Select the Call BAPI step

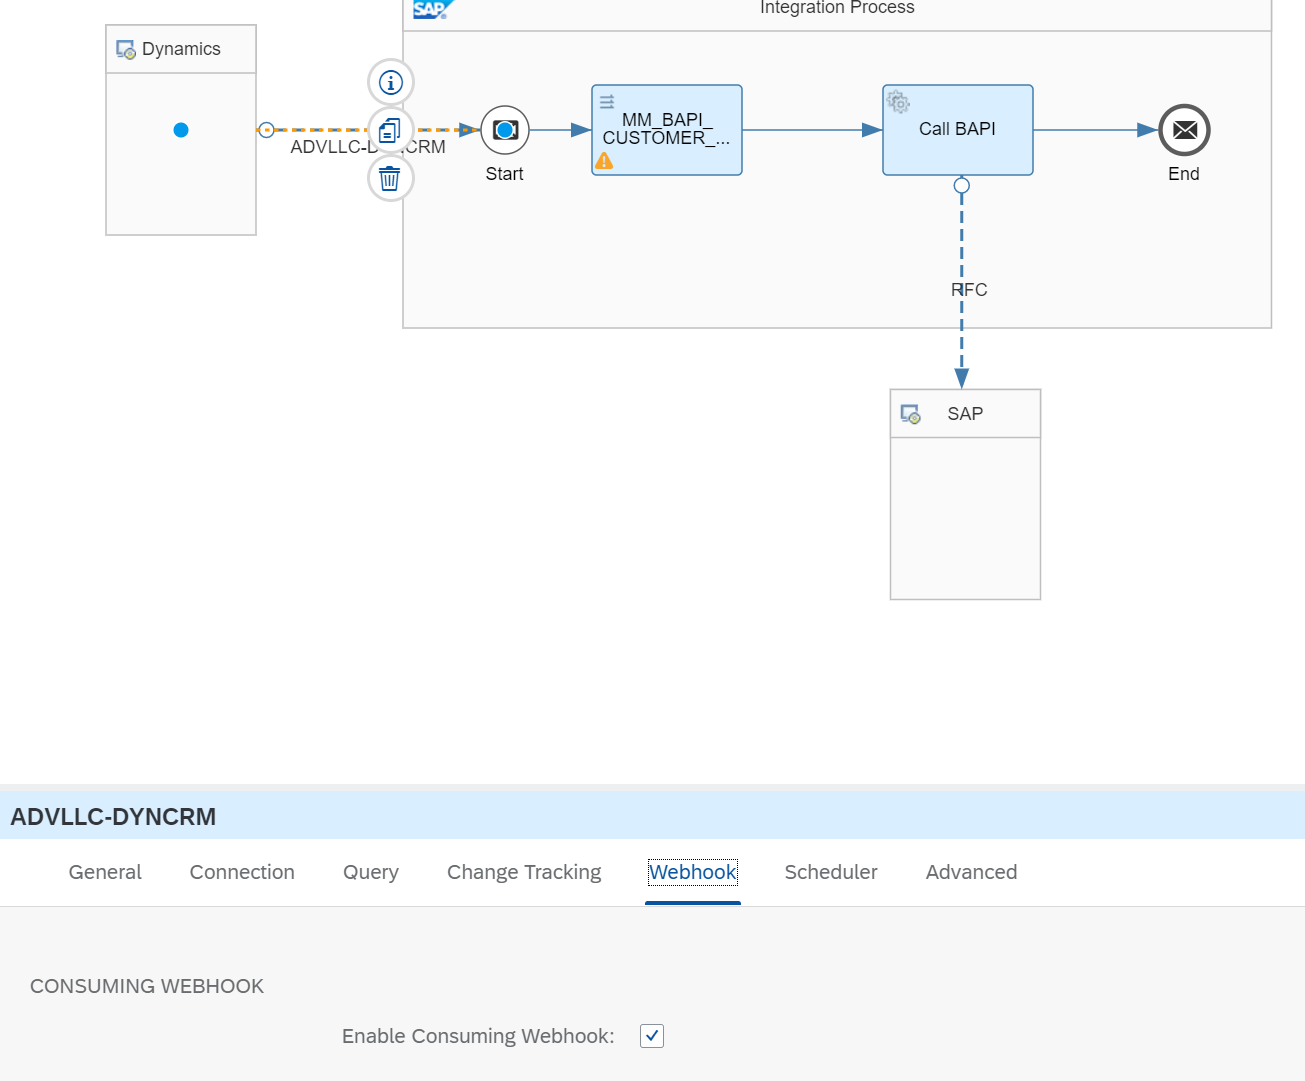pos(958,130)
